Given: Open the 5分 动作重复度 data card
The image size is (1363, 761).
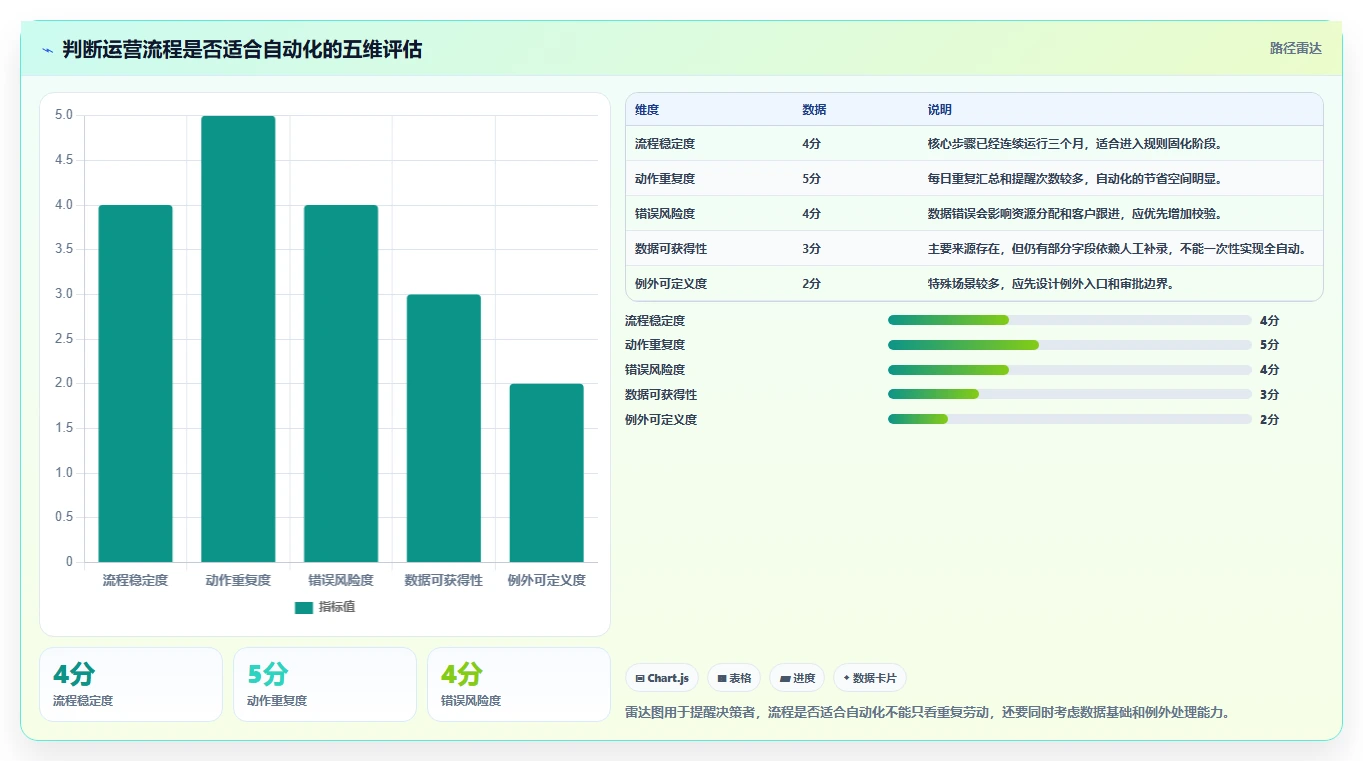Looking at the screenshot, I should tap(325, 684).
